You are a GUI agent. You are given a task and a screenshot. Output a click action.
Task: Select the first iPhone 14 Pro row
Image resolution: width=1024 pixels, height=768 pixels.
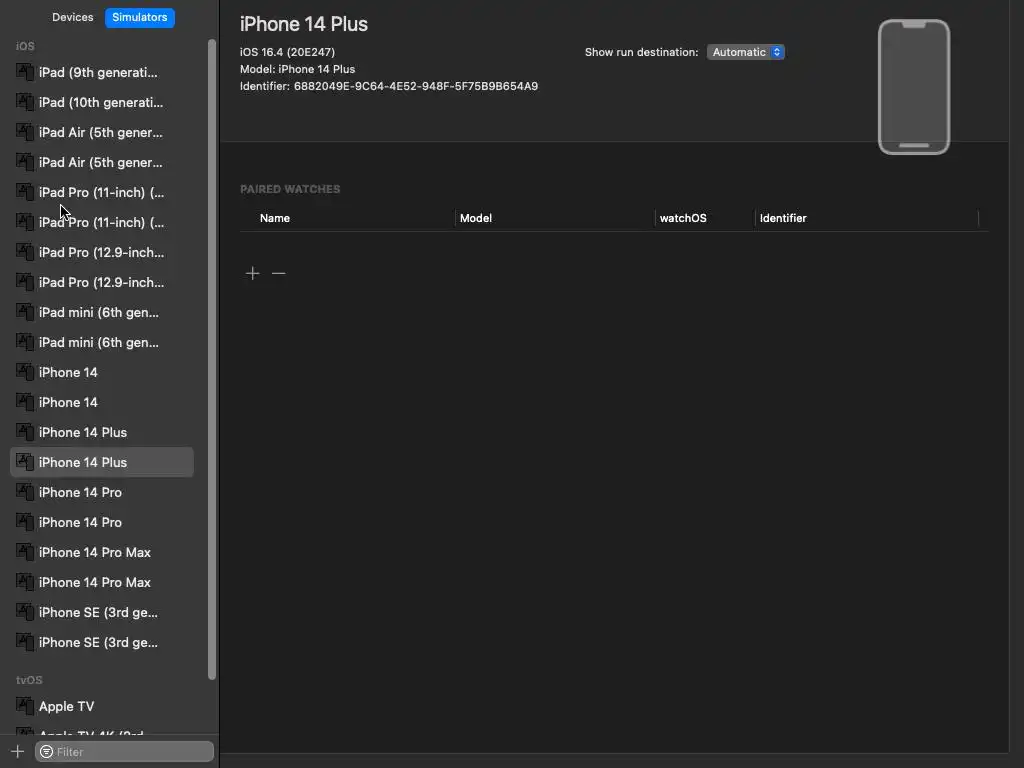pos(102,492)
